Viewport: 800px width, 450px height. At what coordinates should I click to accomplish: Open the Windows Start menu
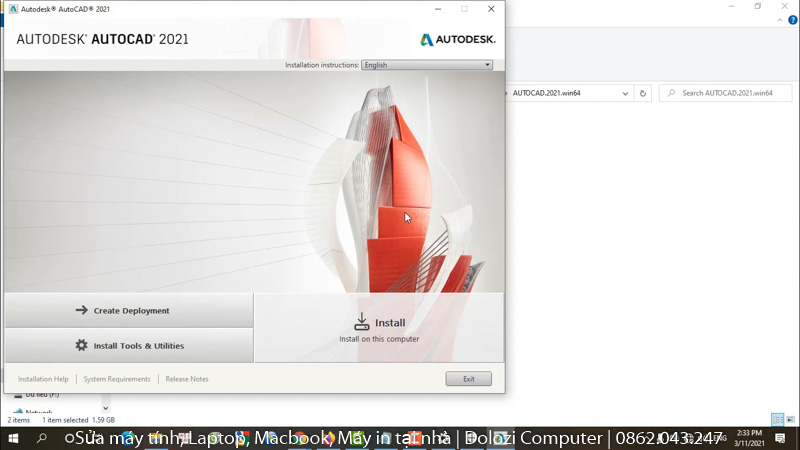14,439
